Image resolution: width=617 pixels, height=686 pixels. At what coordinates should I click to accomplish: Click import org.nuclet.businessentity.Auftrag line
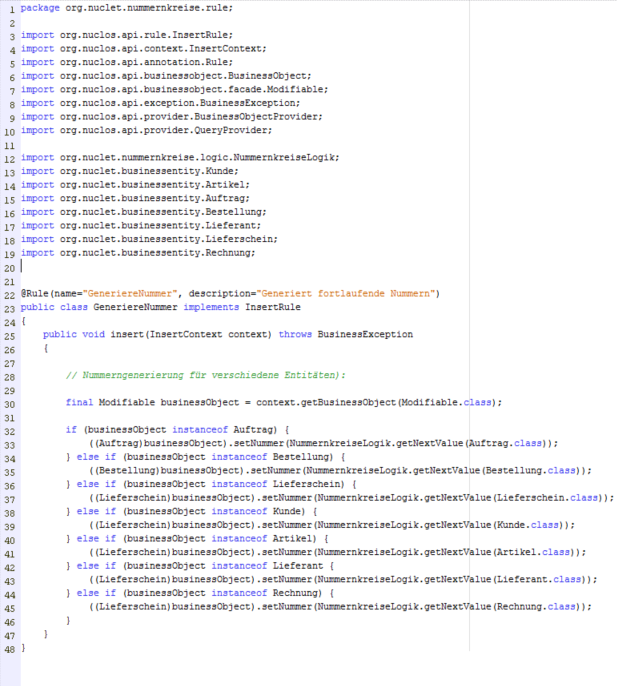click(x=135, y=198)
